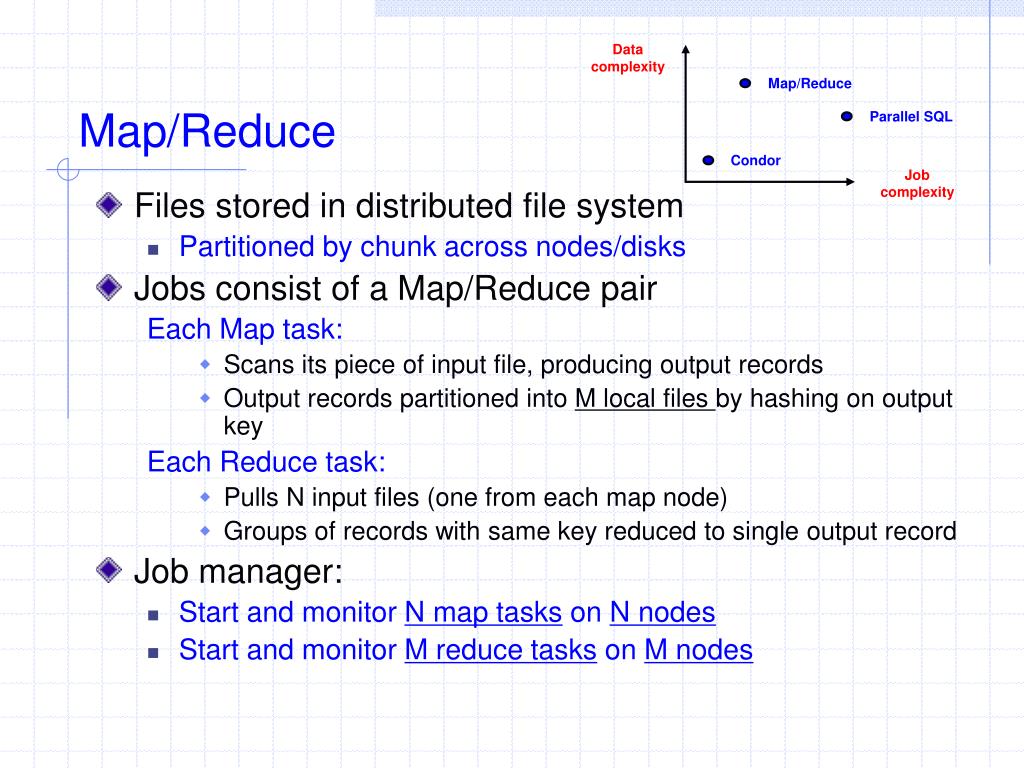Click the dot beside Map/Reduce in chart
1024x768 pixels.
745,83
